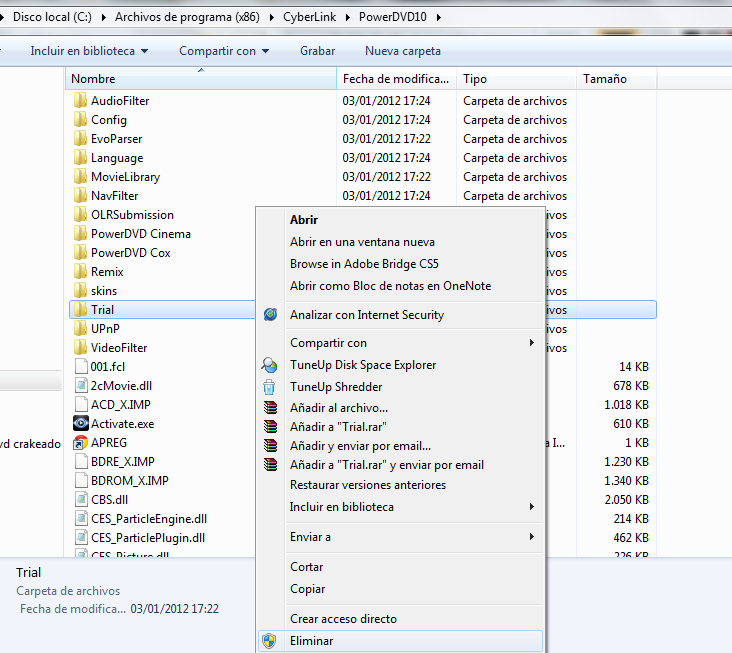Screen dimensions: 732x653
Task: Click WinRAR icon beside Añadir y enviar por email...
Action: pyautogui.click(x=270, y=446)
